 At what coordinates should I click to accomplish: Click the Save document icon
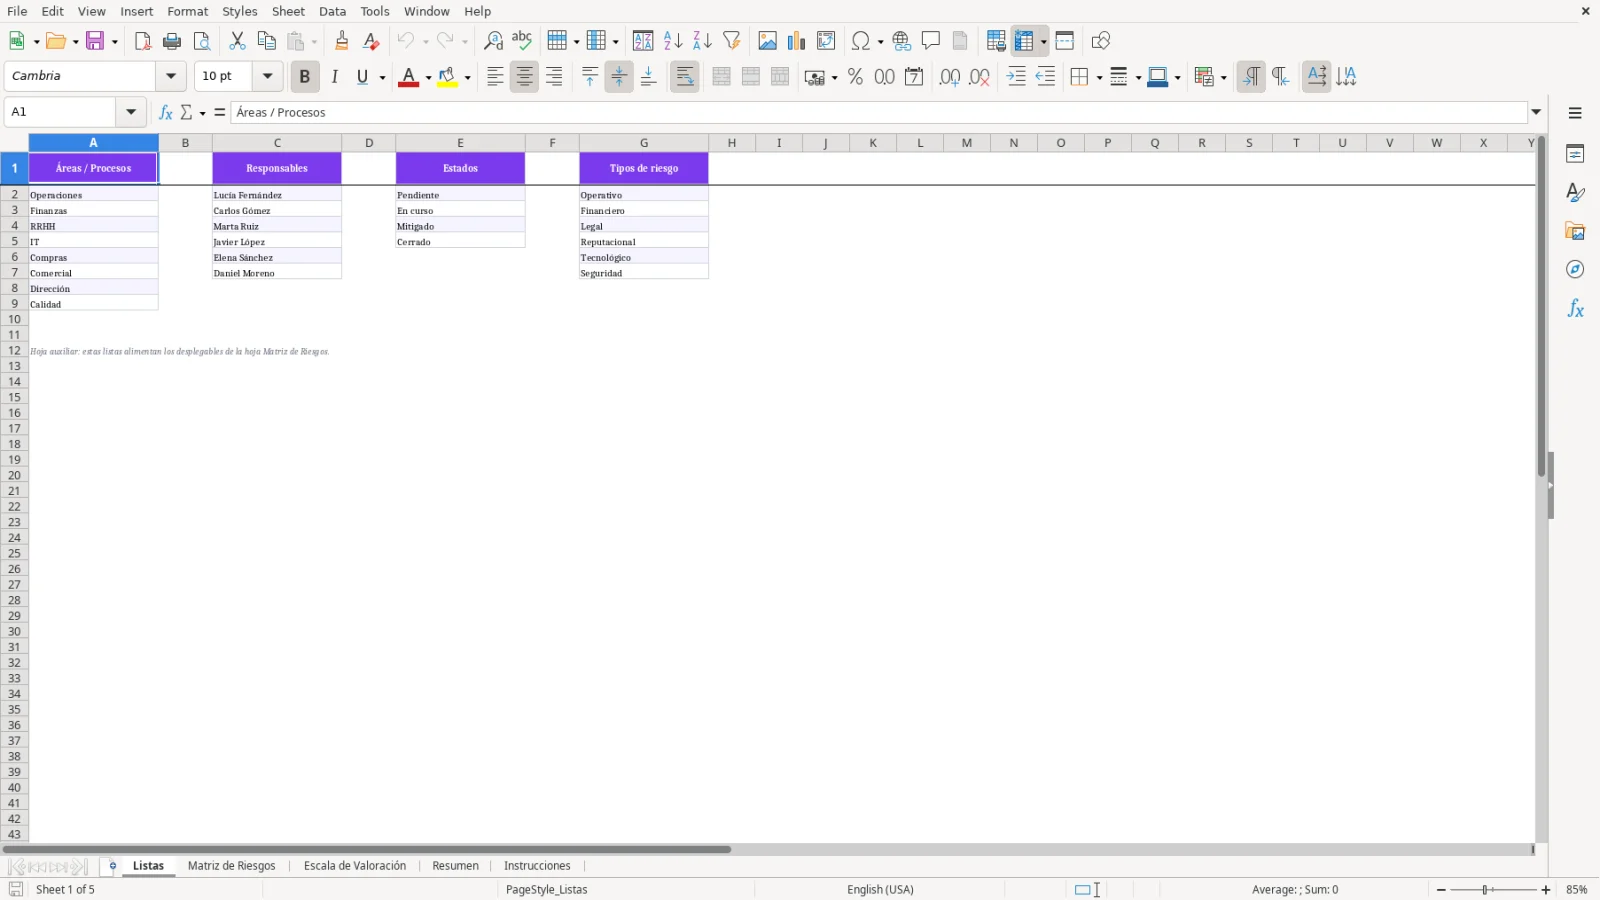coord(95,41)
